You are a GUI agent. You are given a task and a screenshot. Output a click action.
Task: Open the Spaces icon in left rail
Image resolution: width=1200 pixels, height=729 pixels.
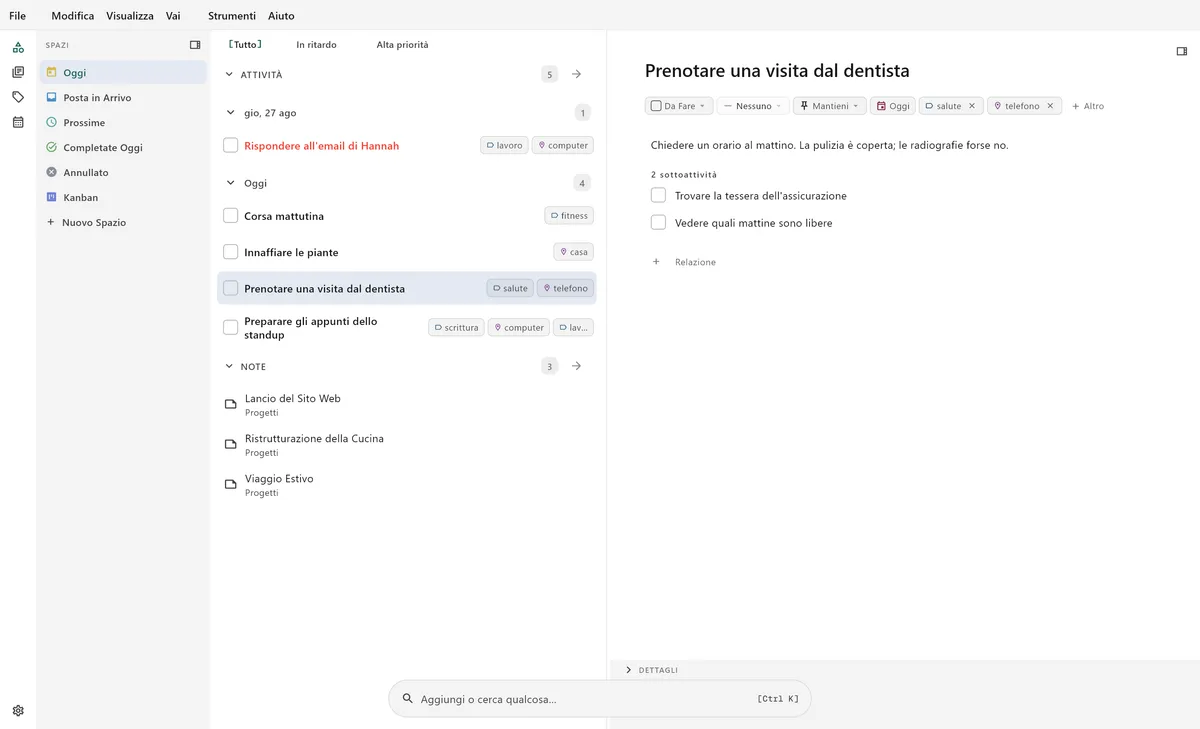pos(18,47)
